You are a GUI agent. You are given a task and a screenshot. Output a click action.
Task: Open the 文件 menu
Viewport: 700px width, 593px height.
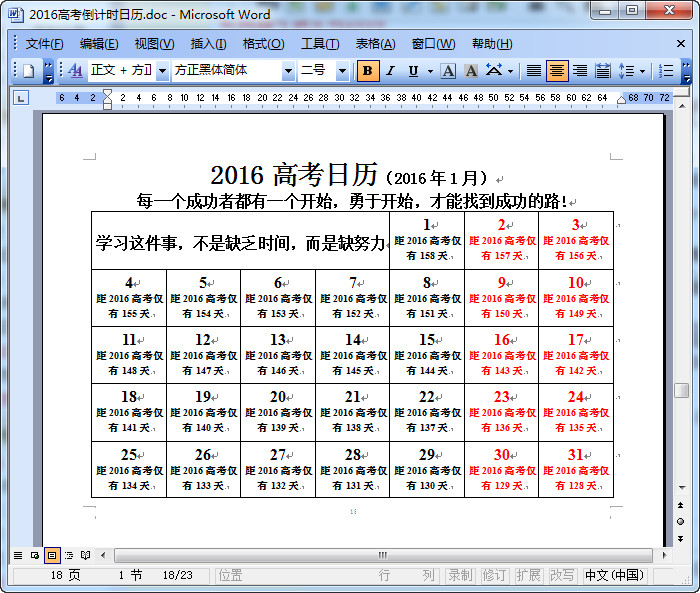point(45,44)
